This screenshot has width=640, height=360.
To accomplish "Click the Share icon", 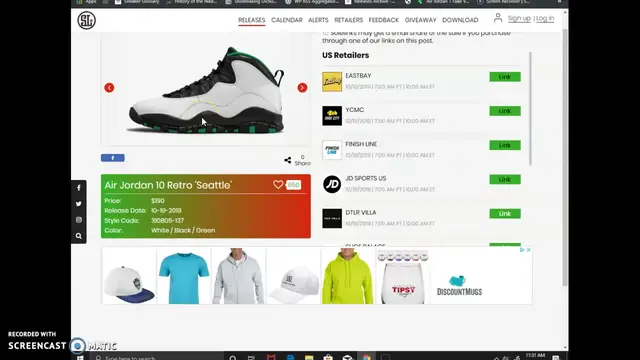I will [288, 160].
